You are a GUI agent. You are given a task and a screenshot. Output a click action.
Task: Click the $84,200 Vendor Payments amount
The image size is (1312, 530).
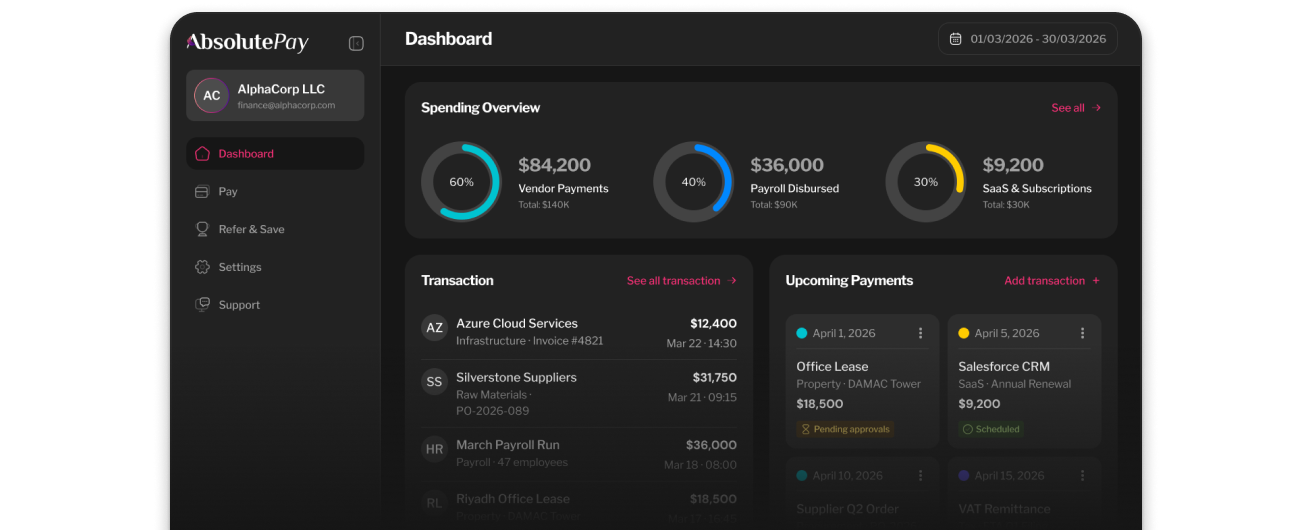tap(554, 165)
